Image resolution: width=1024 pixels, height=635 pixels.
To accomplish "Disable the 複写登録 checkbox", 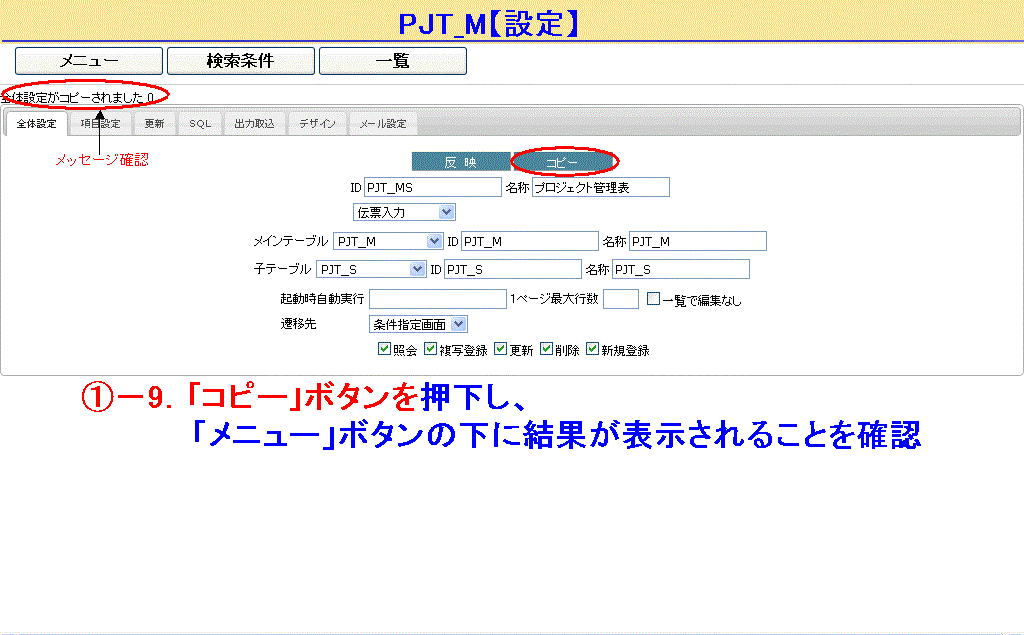I will [x=431, y=350].
